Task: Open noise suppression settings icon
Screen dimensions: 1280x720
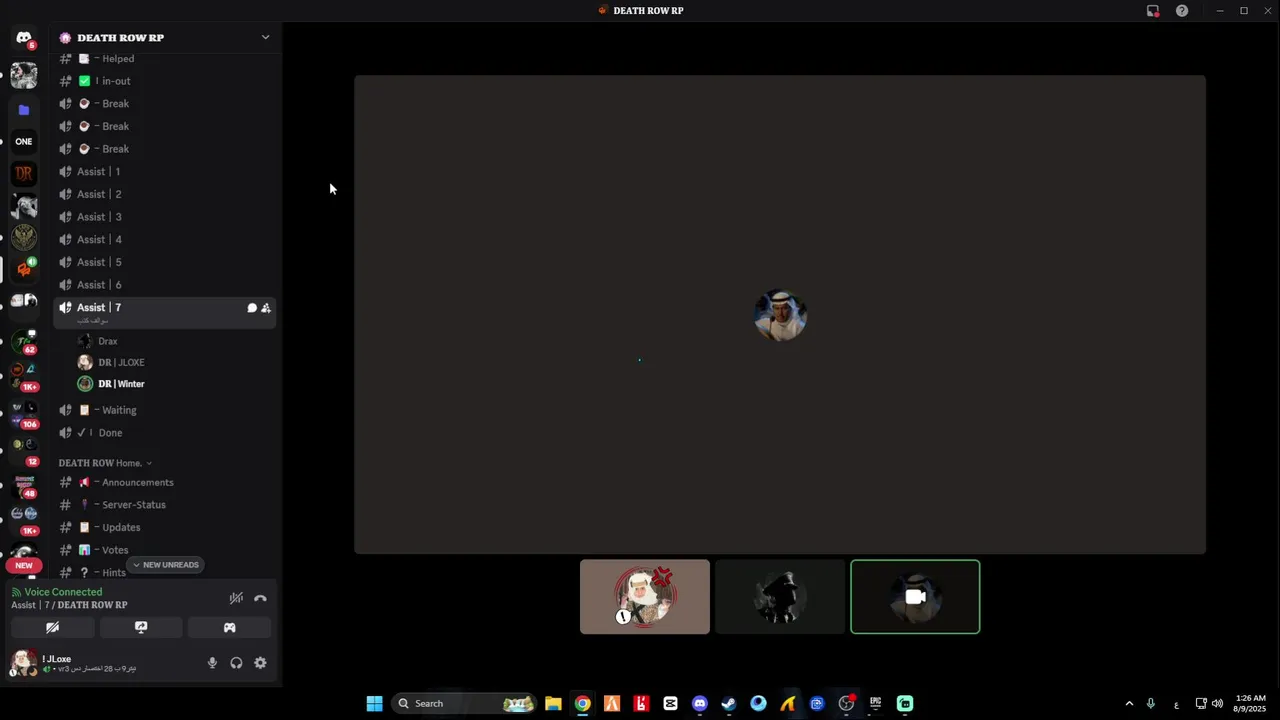Action: point(236,598)
